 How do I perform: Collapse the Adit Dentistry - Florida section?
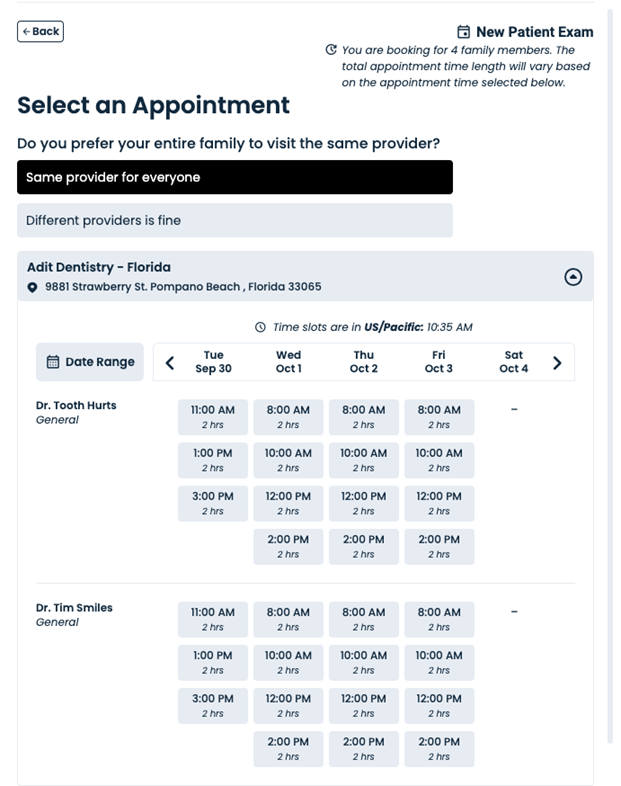(x=573, y=277)
